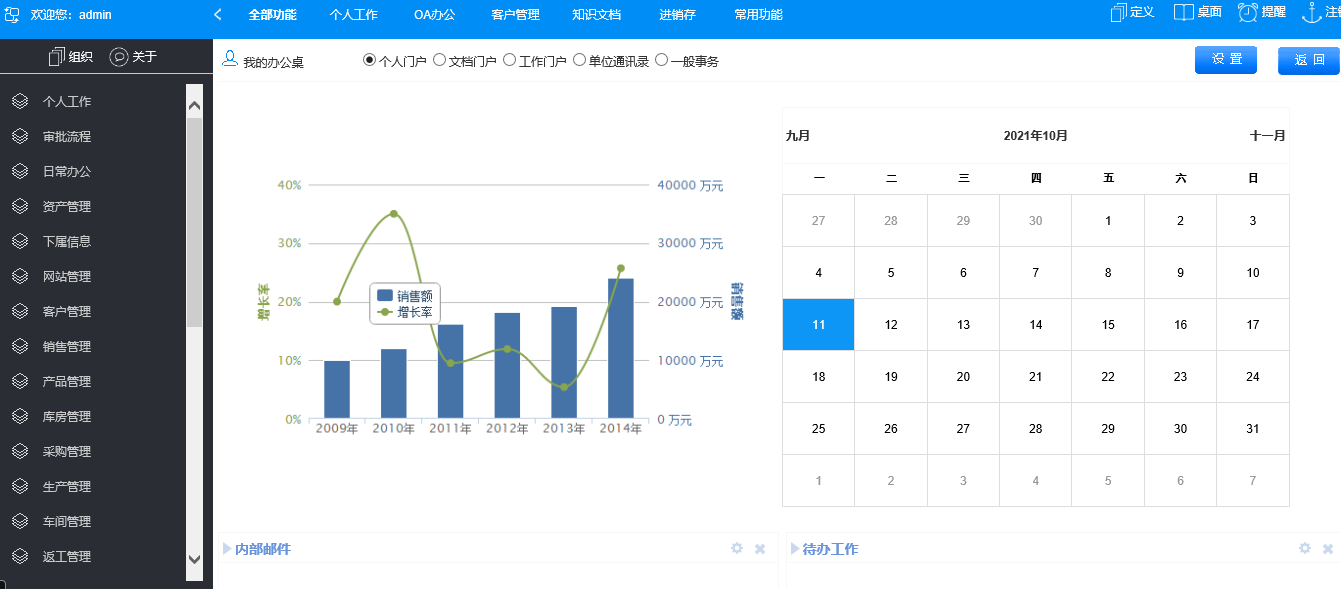Screen dimensions: 1341x589
Task: Click the user icon beside 我的办公桌
Action: (230, 59)
